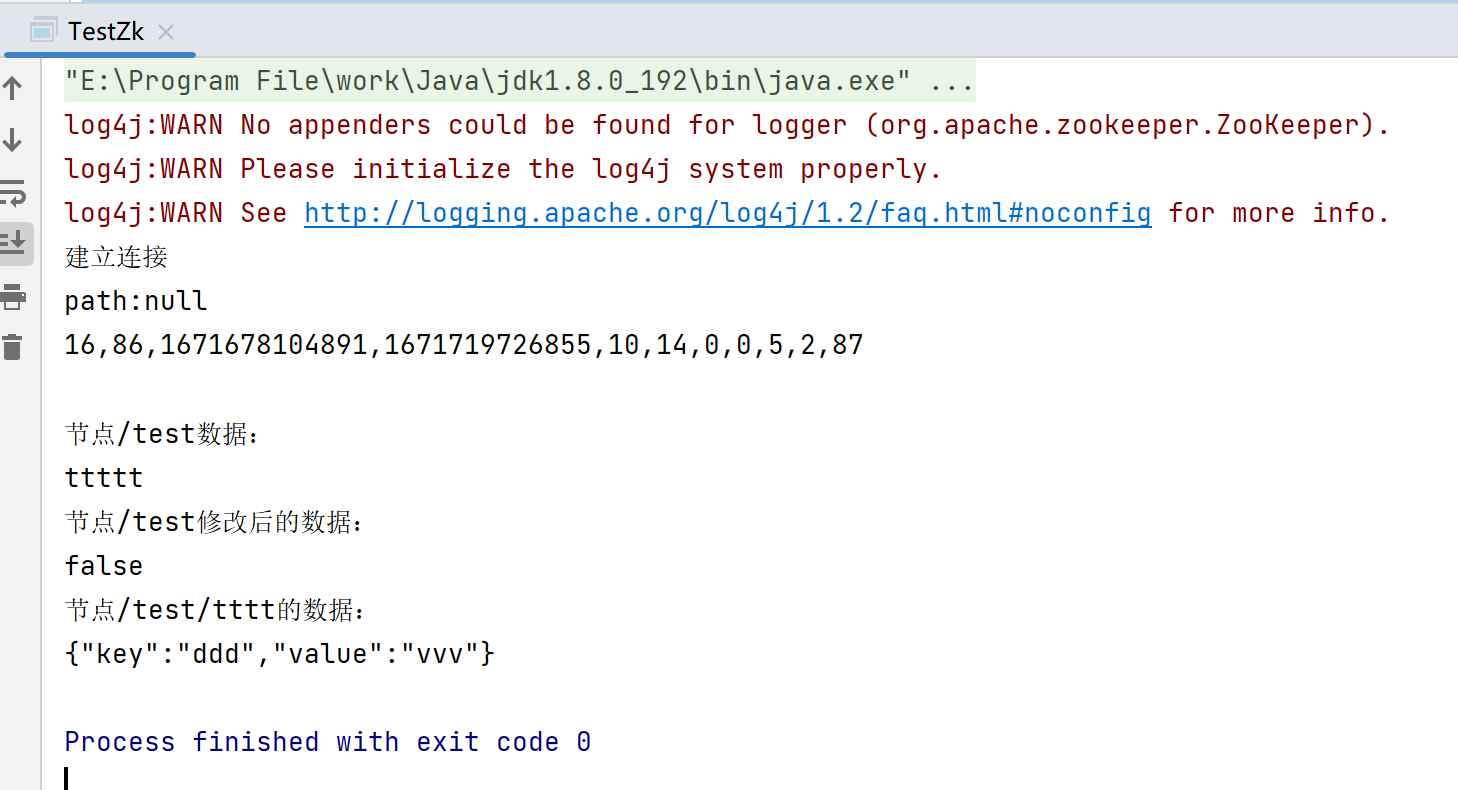Viewport: 1458px width, 790px height.
Task: Toggle scroll to end icon
Action: coord(12,242)
